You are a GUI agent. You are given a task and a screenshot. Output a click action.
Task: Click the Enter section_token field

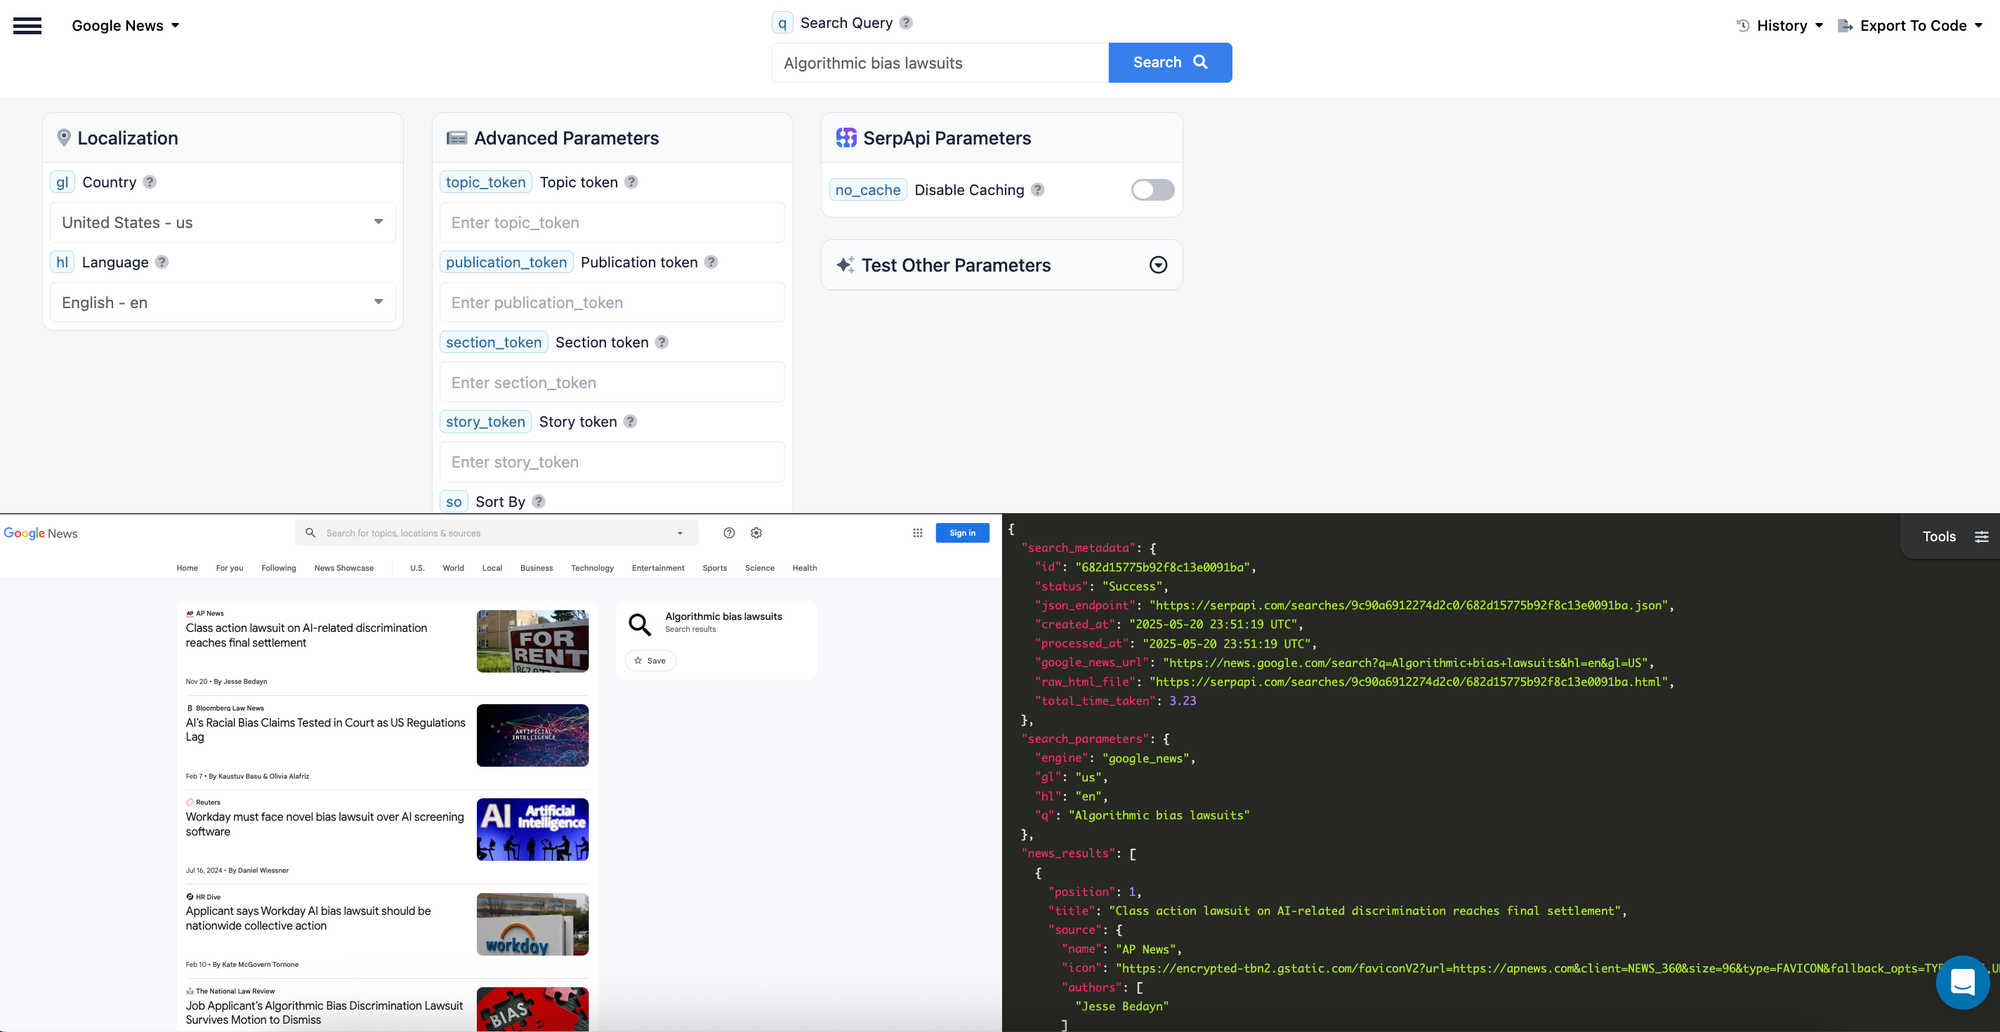click(612, 382)
